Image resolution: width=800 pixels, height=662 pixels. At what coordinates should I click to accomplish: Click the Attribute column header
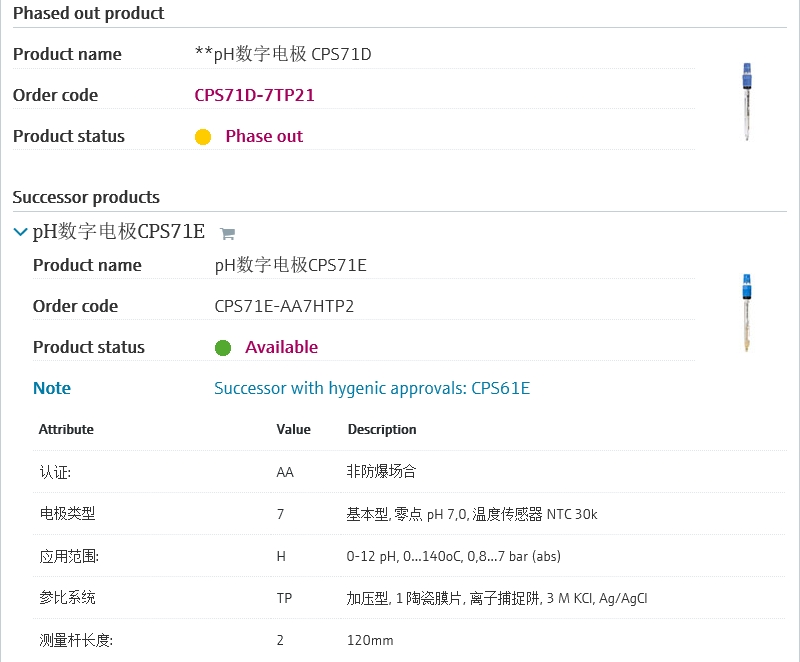click(66, 429)
